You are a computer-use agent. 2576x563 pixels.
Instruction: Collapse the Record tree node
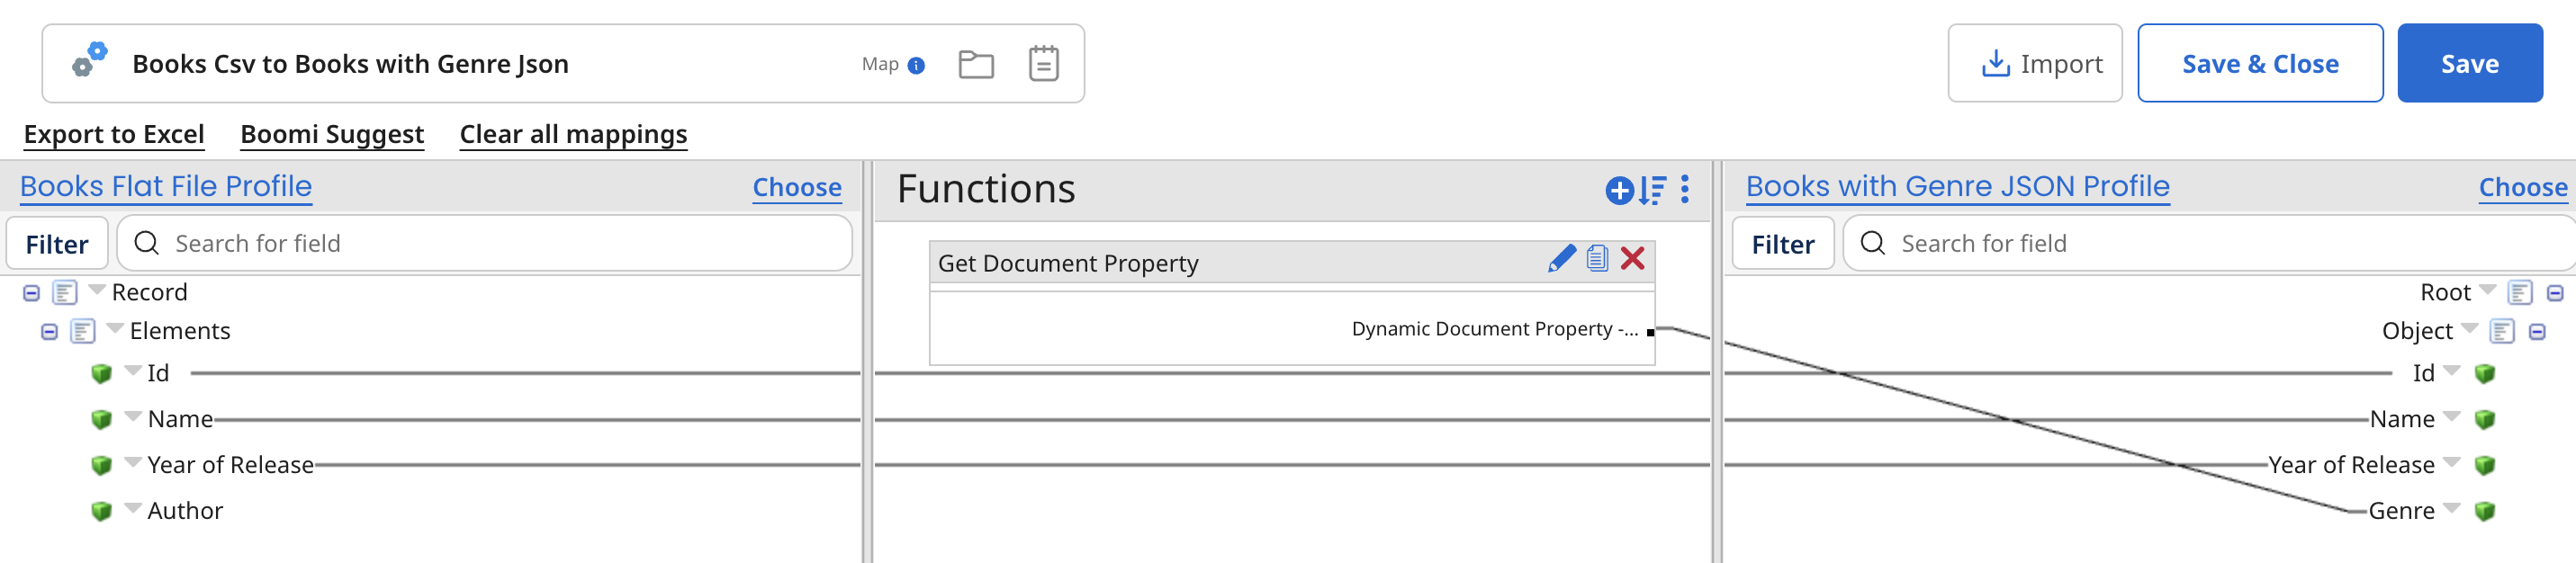[x=31, y=291]
